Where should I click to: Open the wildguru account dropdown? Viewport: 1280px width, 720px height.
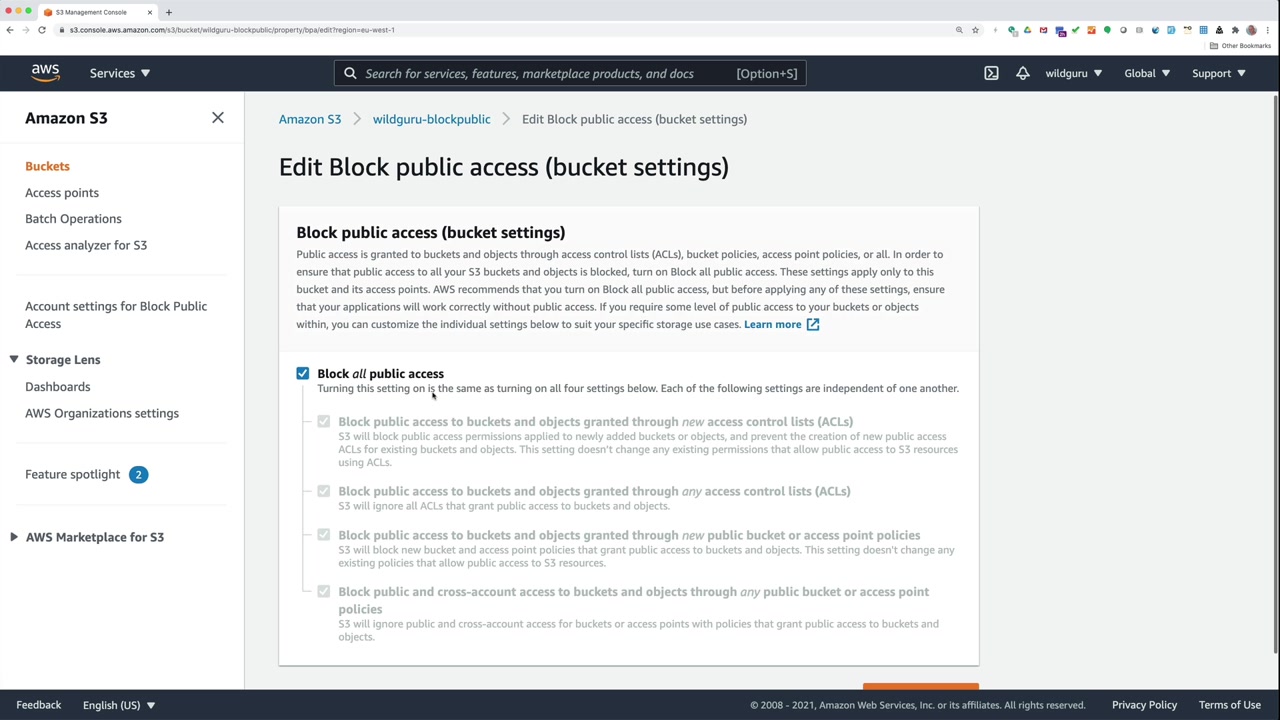click(1073, 73)
